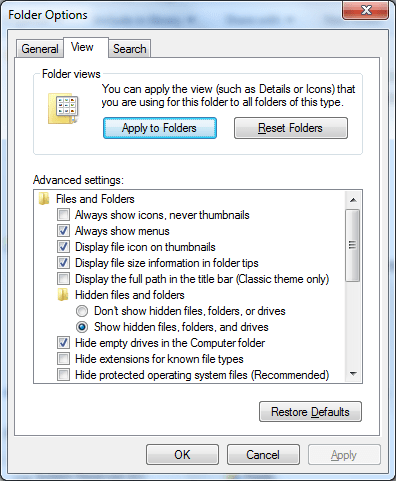The height and width of the screenshot is (481, 396).
Task: Check Hide extensions for known file types
Action: (63, 359)
